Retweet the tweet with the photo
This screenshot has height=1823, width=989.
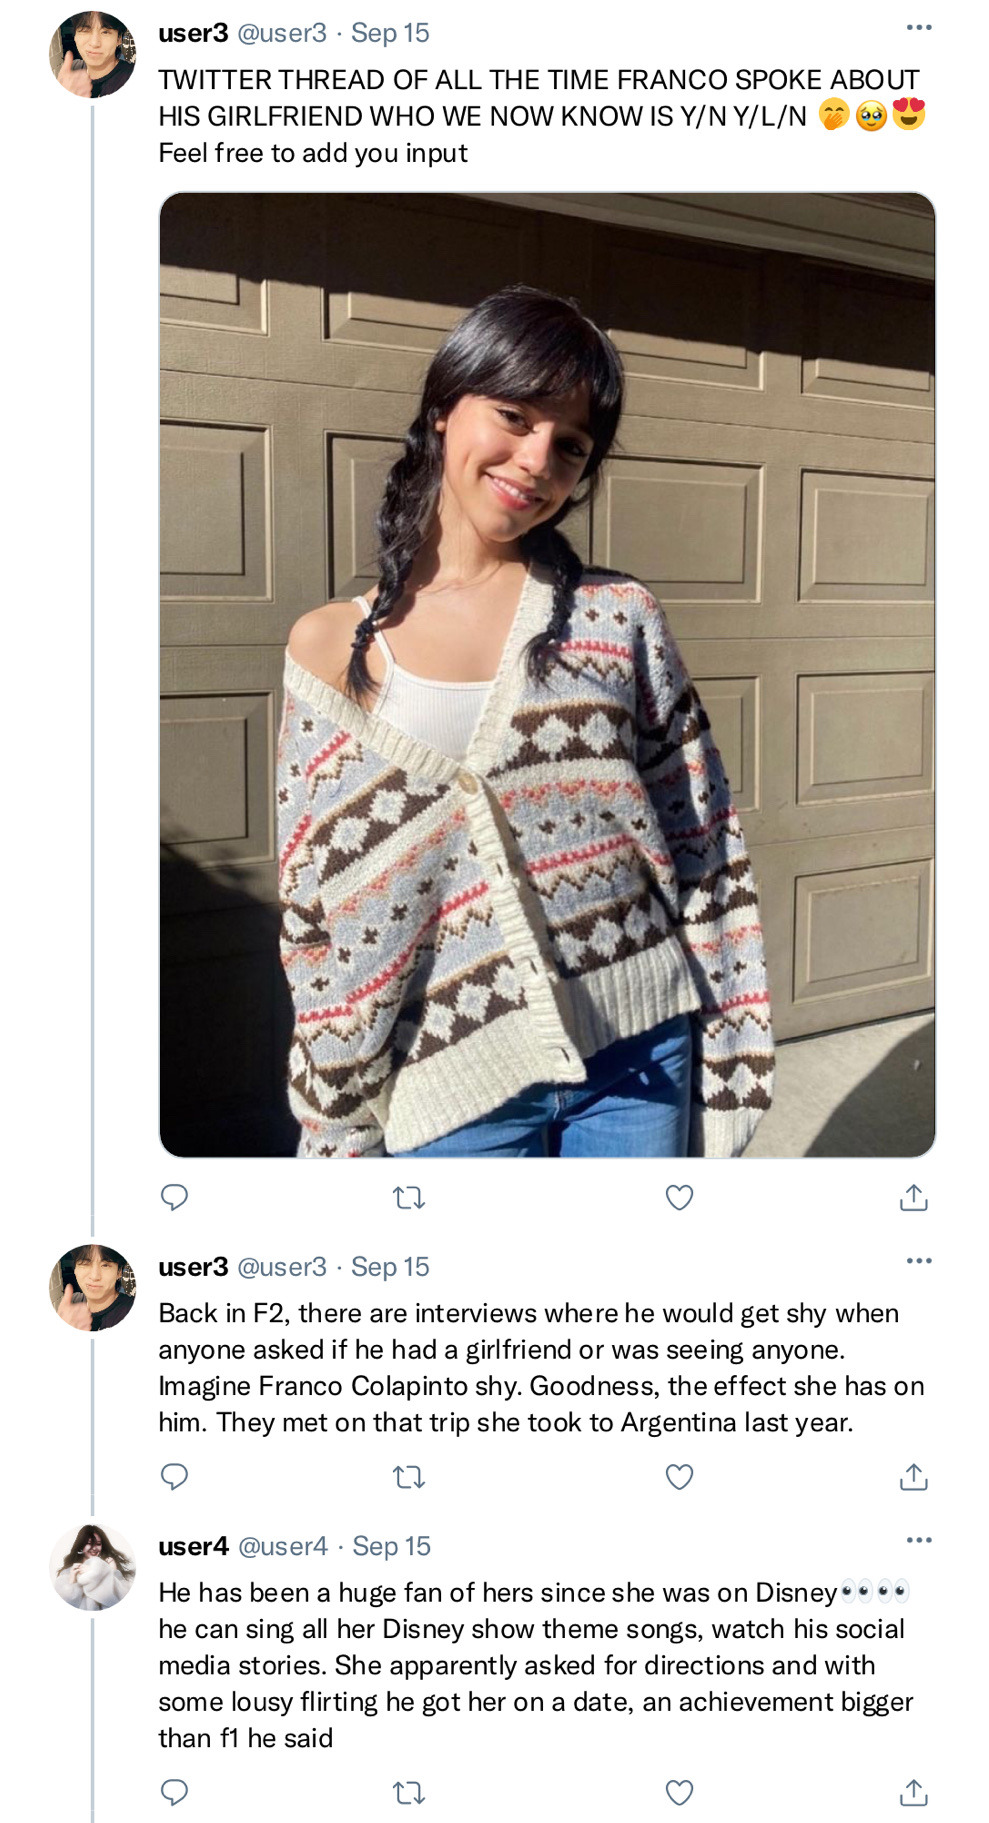tap(409, 1197)
